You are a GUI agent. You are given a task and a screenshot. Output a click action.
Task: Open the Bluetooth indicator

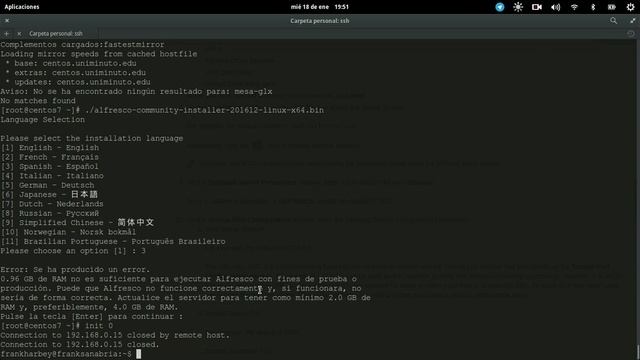click(593, 7)
